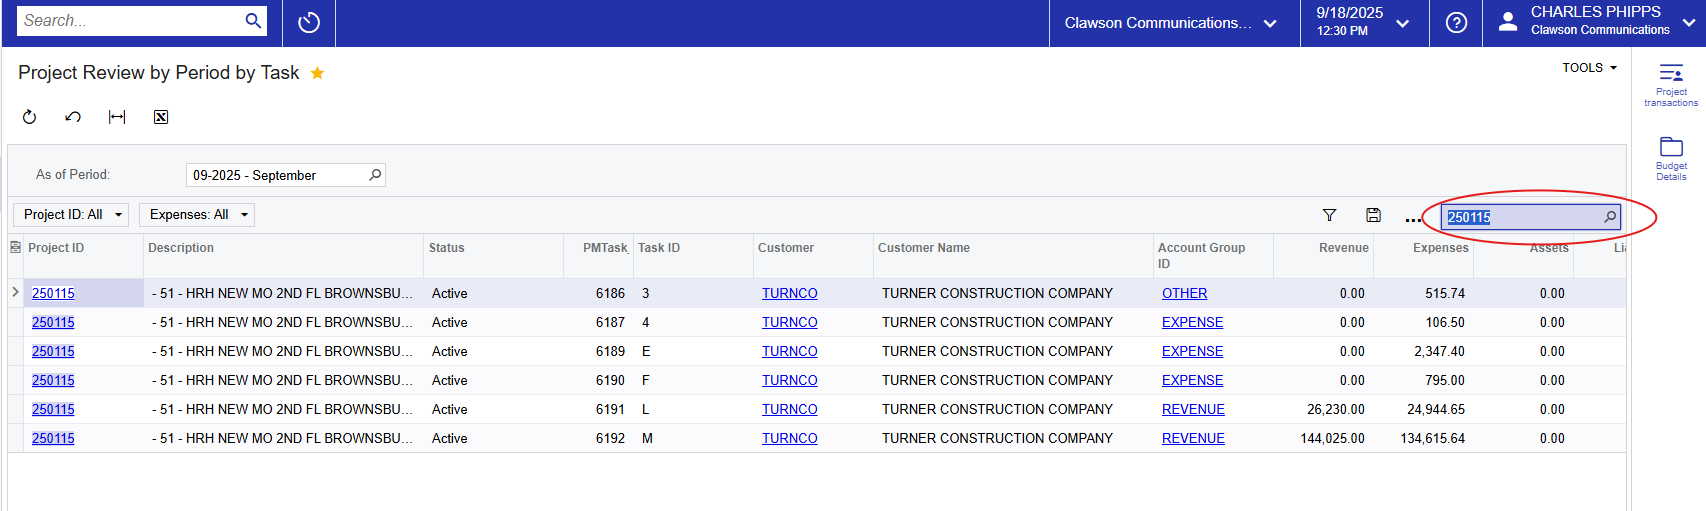Open the CHARLES PHIPPS user menu
This screenshot has height=511, width=1706.
(1598, 22)
